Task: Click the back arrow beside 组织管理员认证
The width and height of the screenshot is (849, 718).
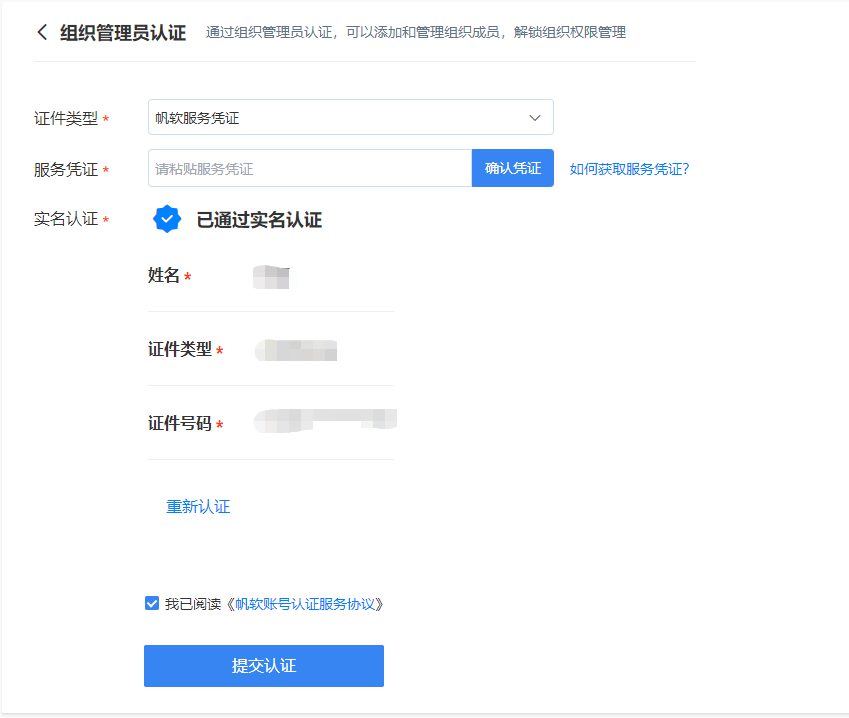Action: click(42, 32)
